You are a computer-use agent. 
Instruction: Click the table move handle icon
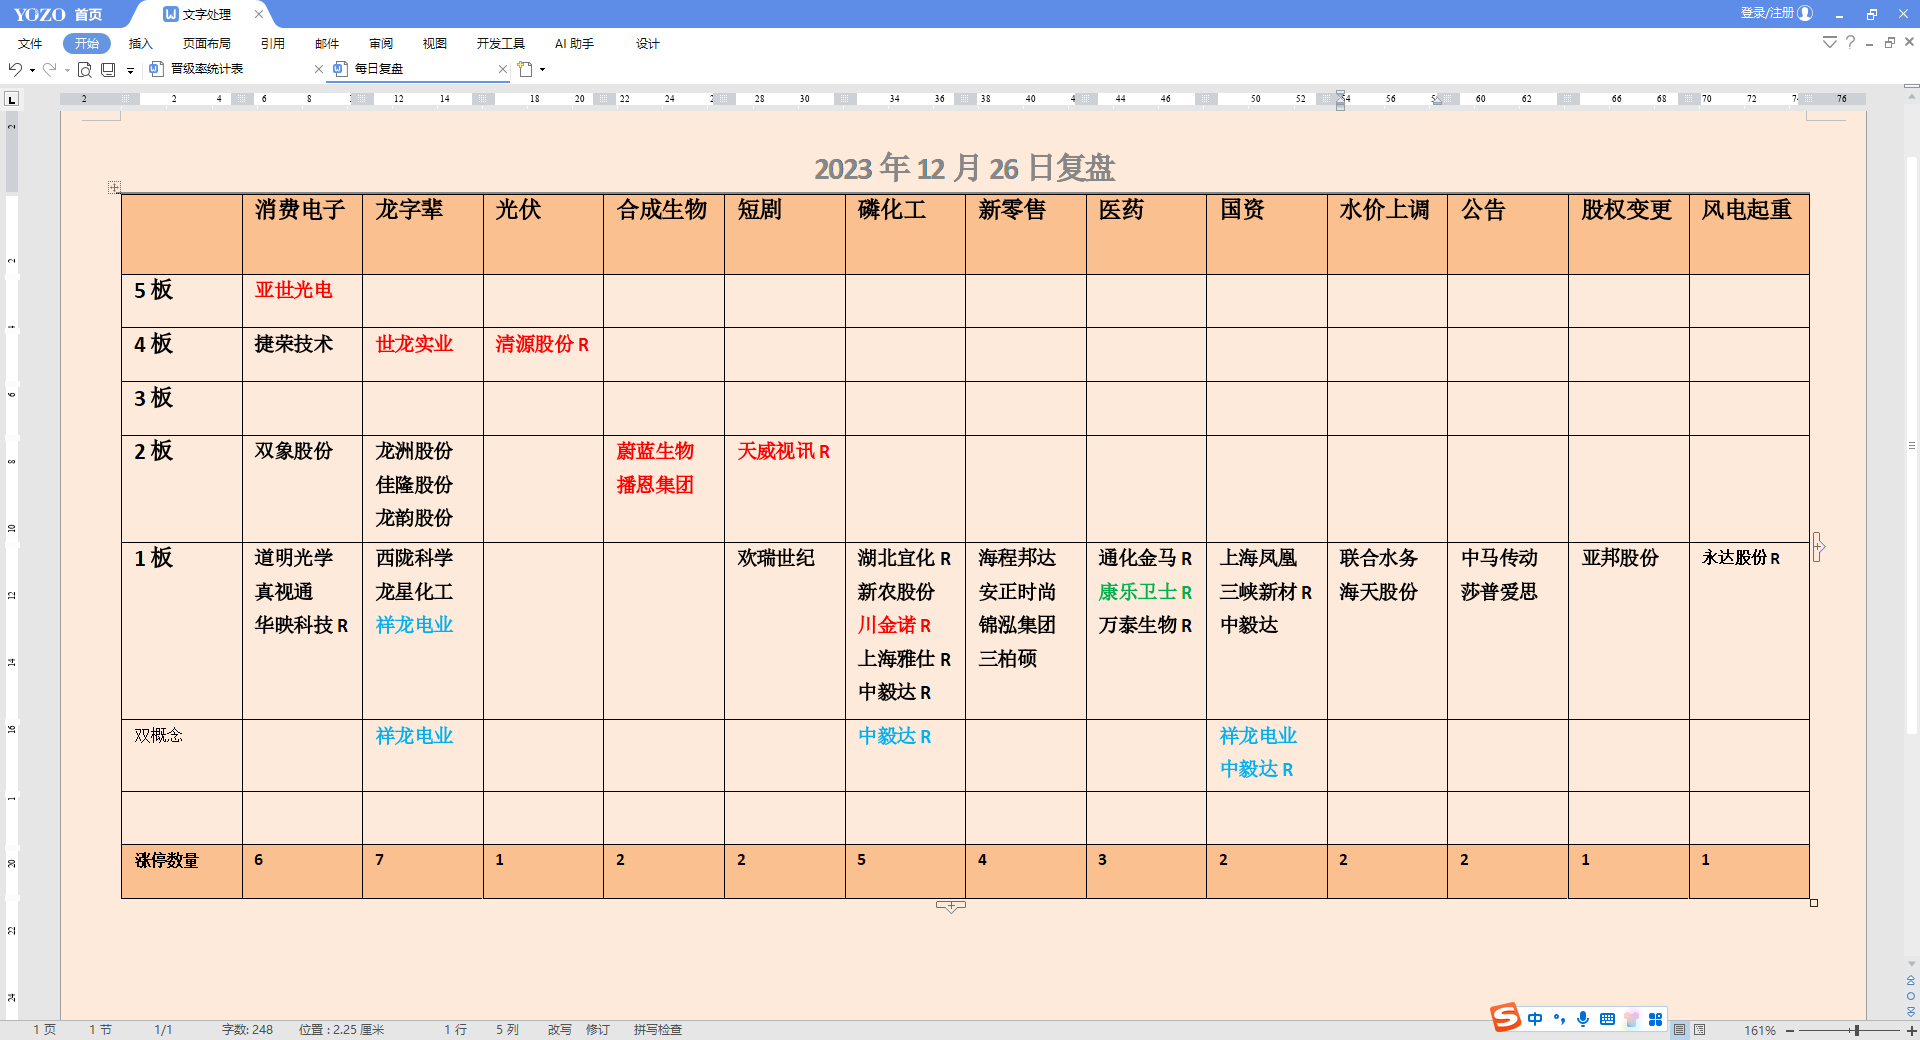point(114,187)
